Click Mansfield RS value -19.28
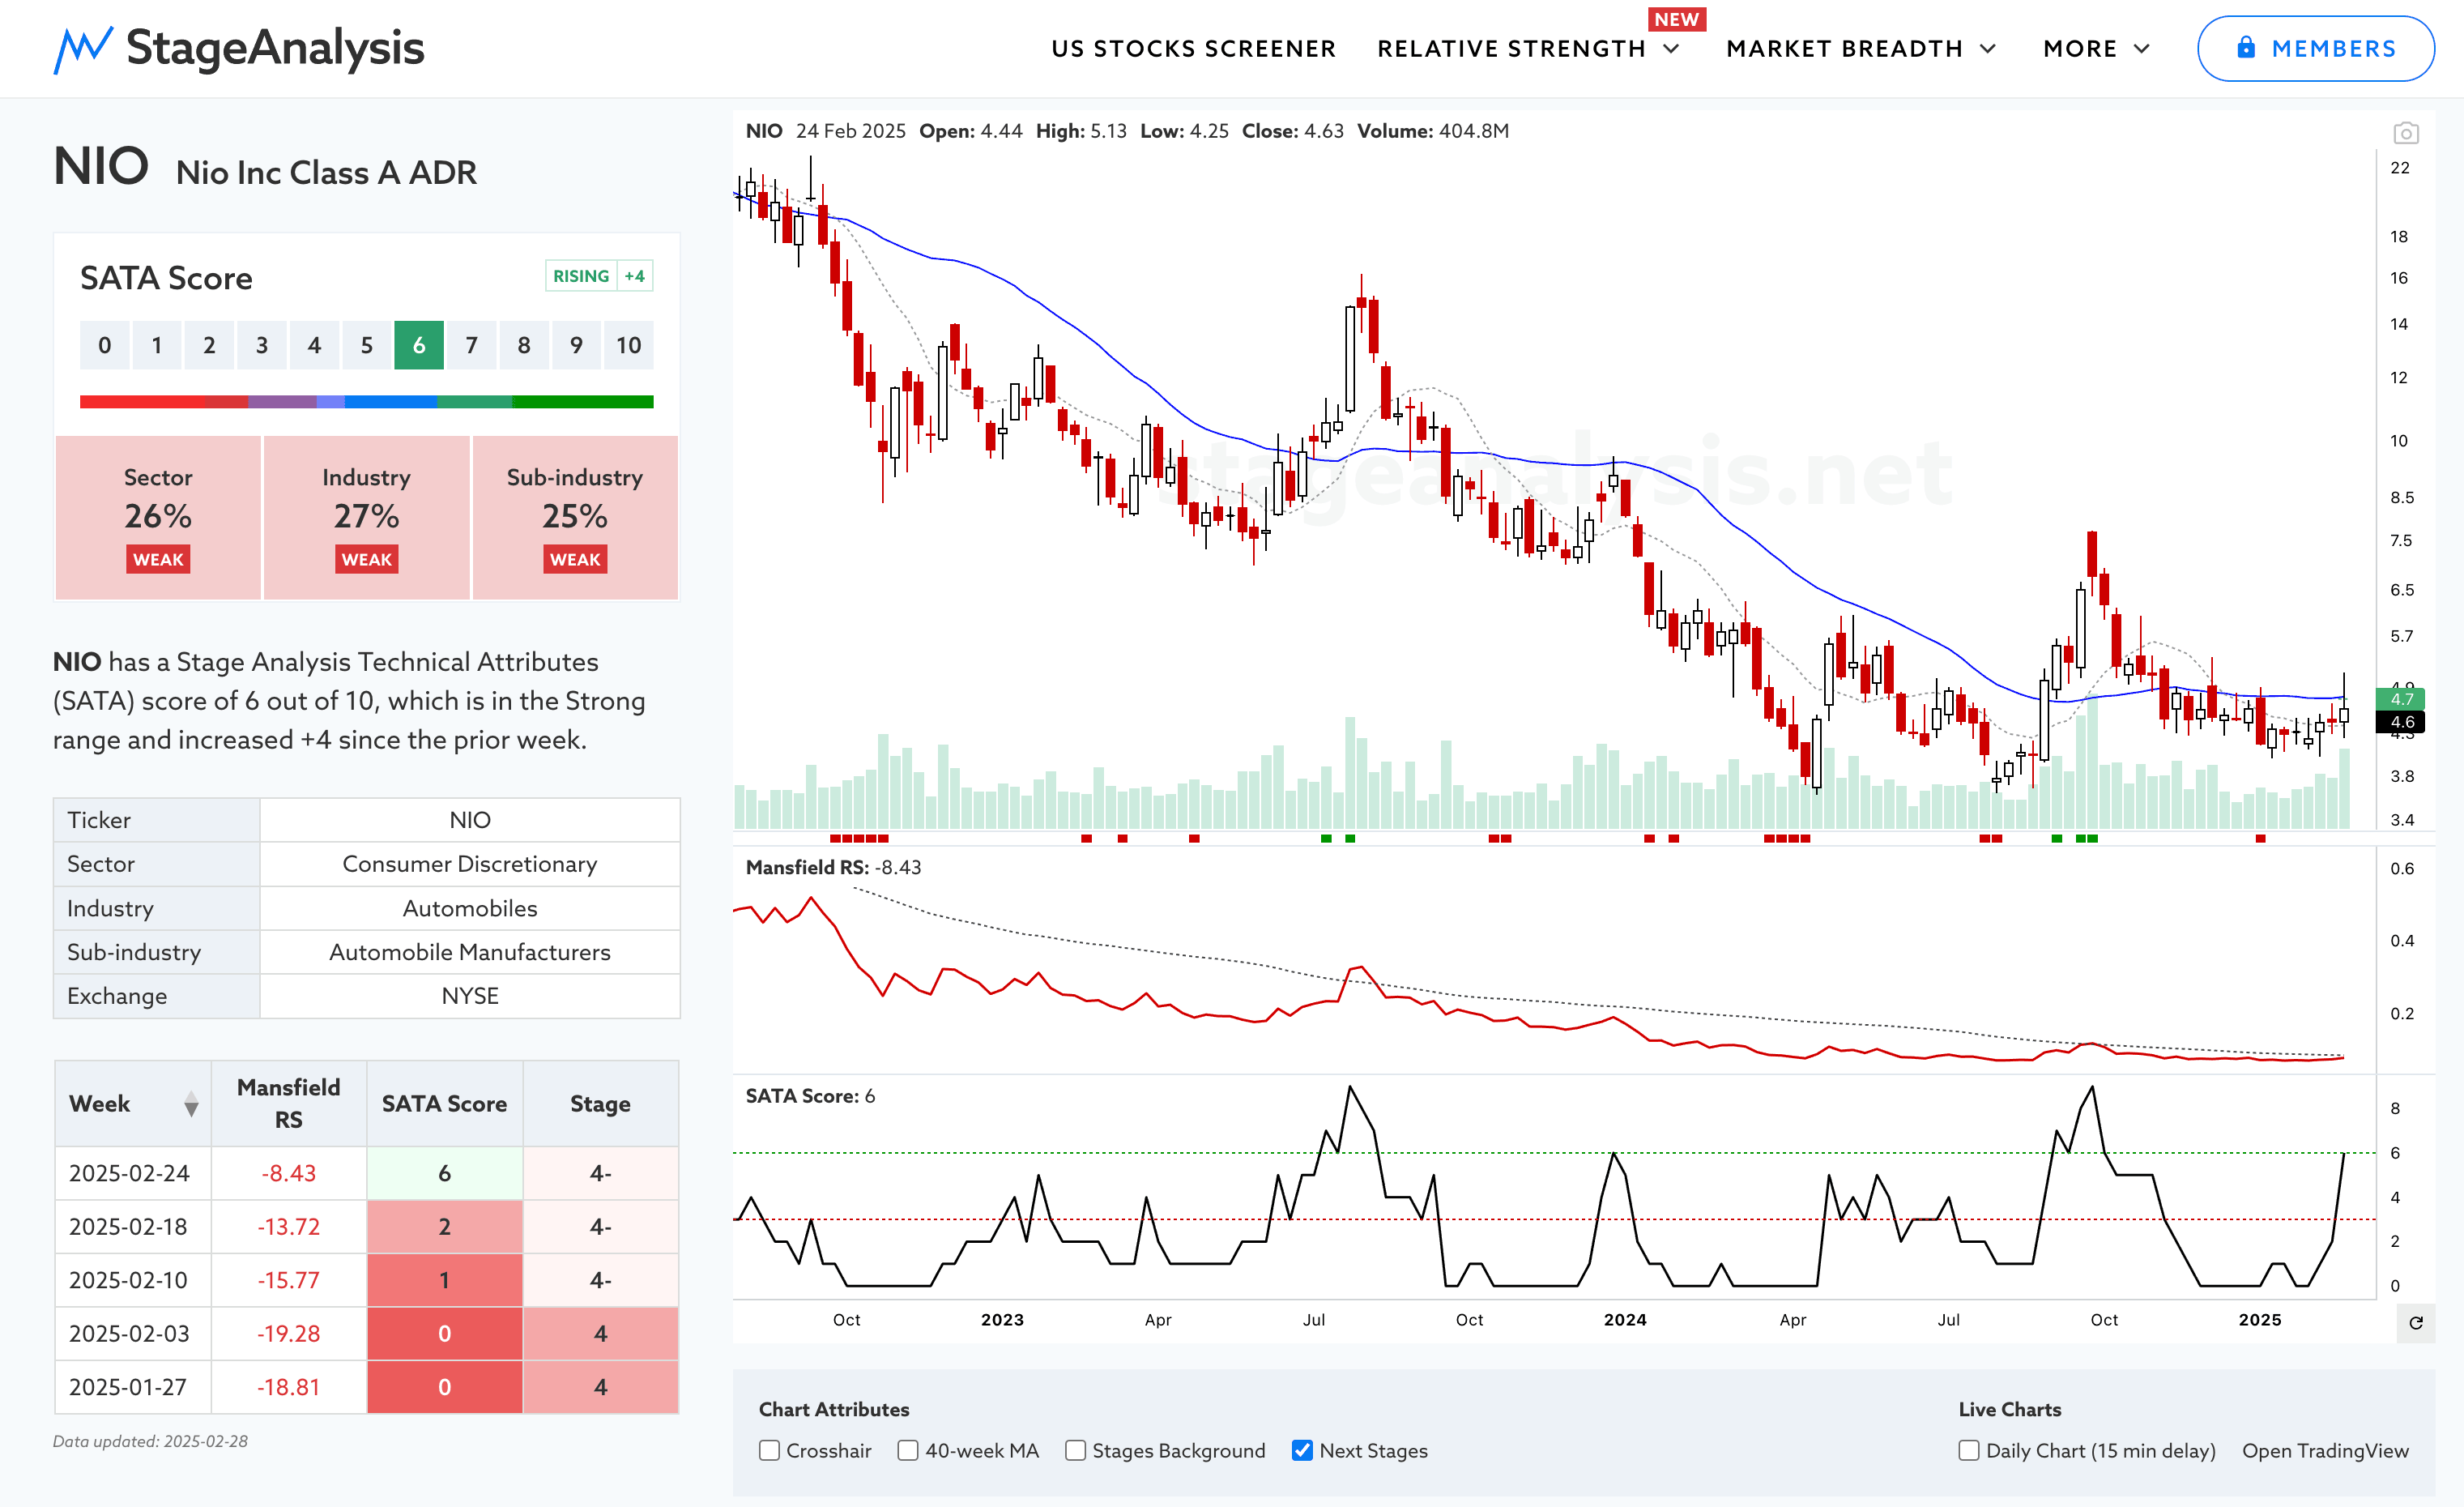Screen dimensions: 2464x1507 pyautogui.click(x=288, y=1334)
